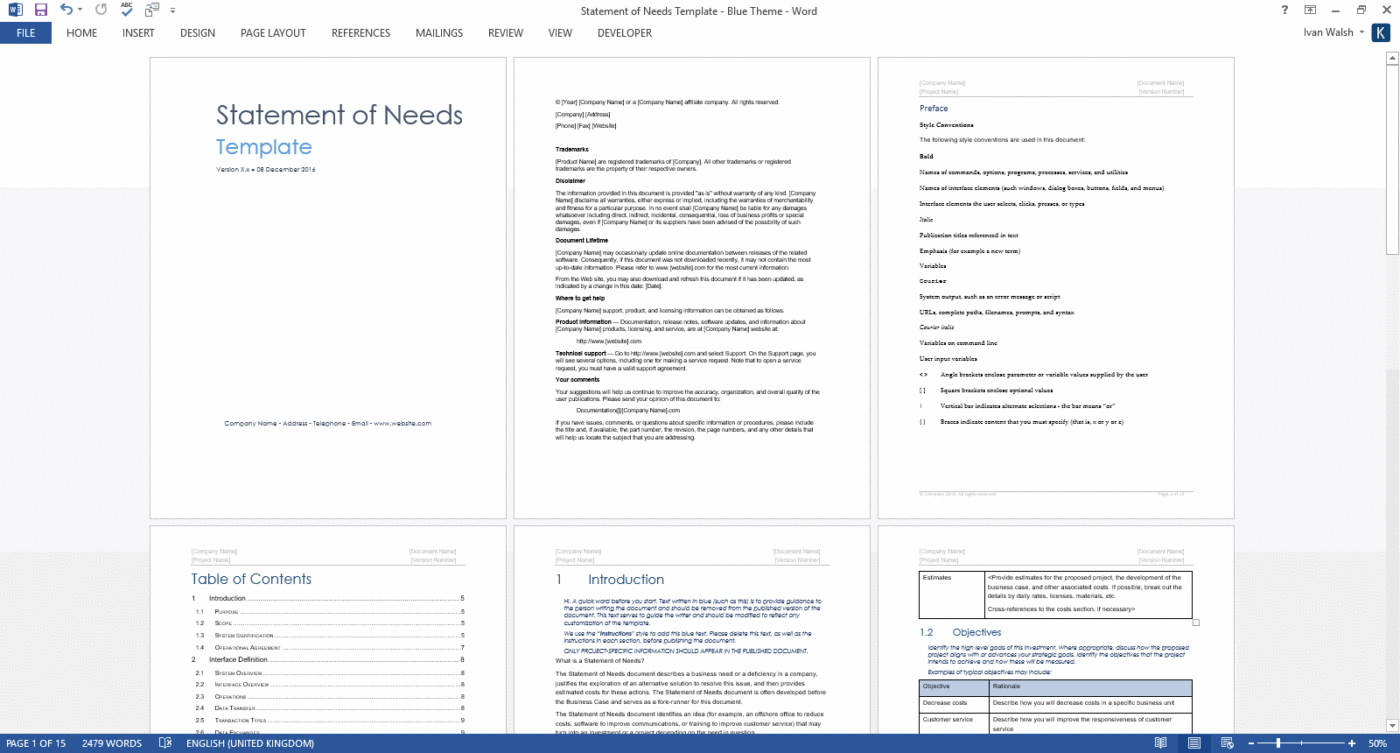Screen dimensions: 1400x753
Task: Click PAGE 1 OF 15 to toggle navigation pane
Action: [35, 743]
